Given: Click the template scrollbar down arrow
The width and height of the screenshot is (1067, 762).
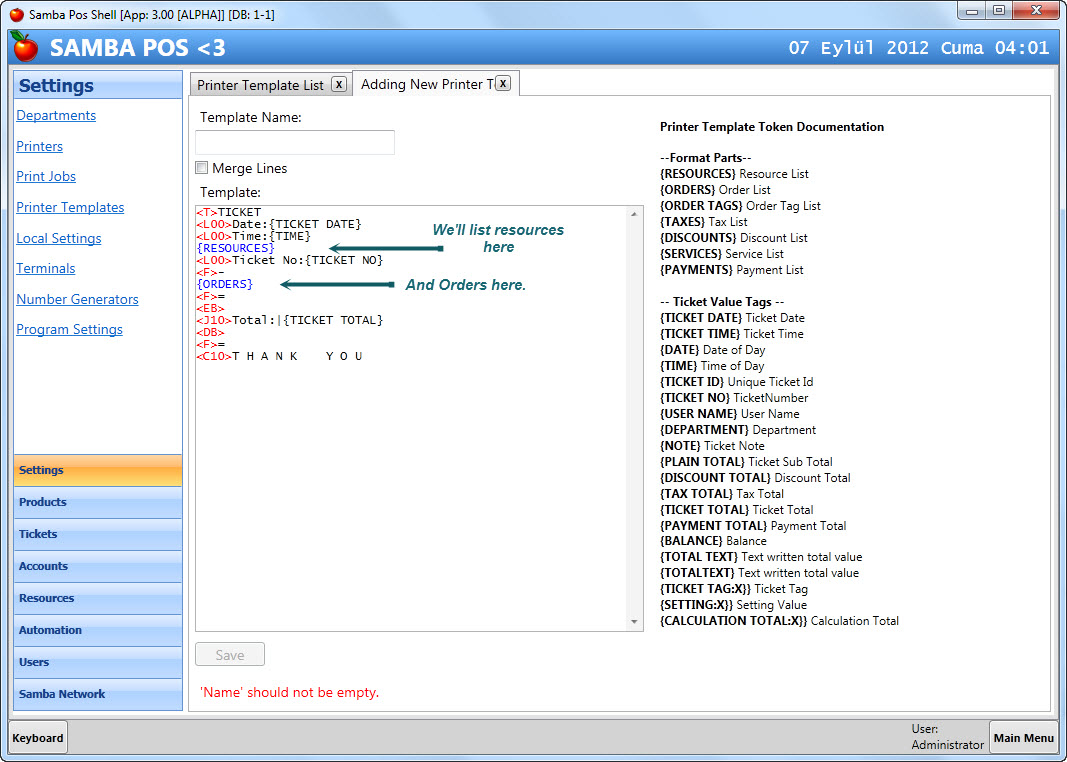Looking at the screenshot, I should point(634,622).
